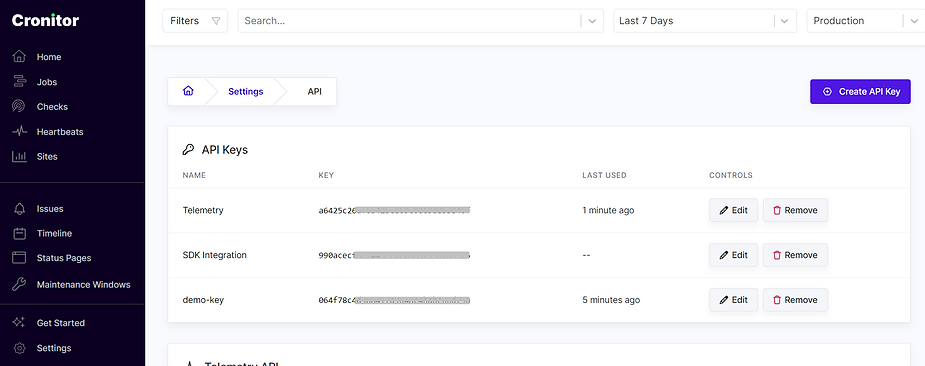This screenshot has height=366, width=925.
Task: Go to Settings breadcrumb link
Action: [245, 92]
